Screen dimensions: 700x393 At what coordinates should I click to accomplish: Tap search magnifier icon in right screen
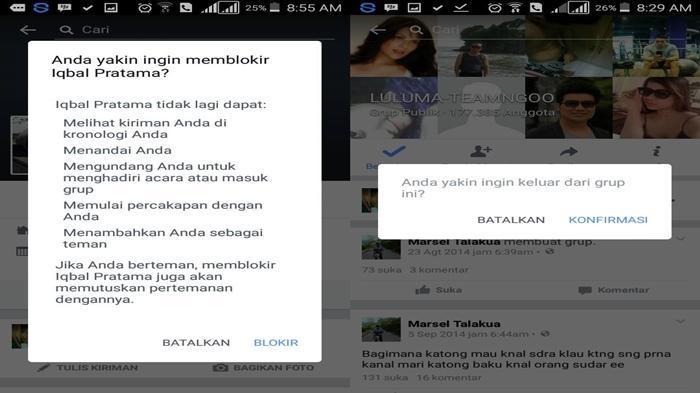click(x=416, y=30)
